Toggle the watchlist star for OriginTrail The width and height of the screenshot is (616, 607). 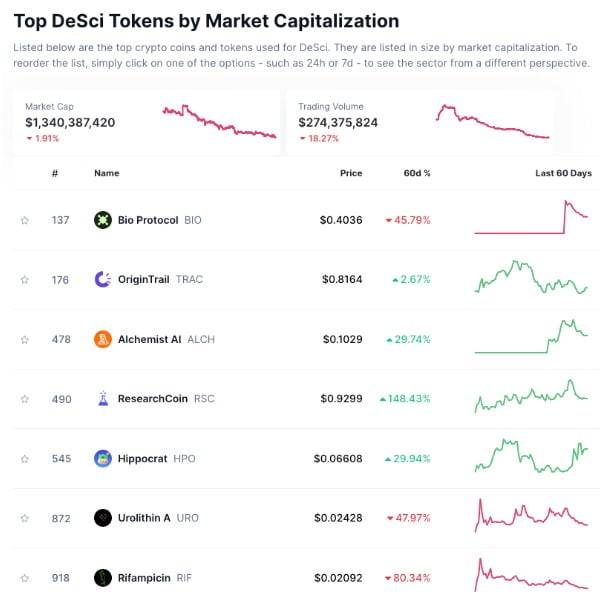[x=25, y=280]
